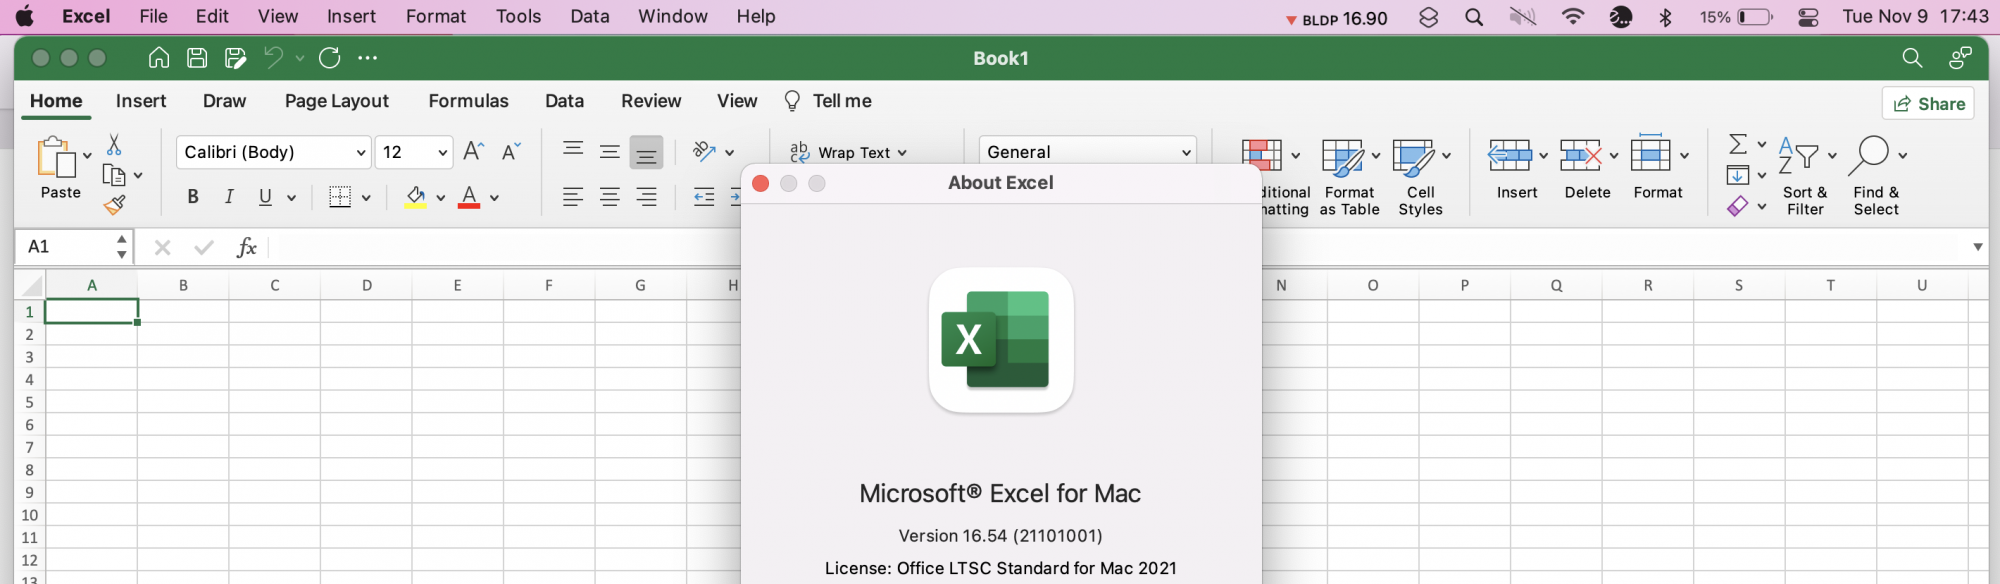Click the Home icon in title bar
The height and width of the screenshot is (584, 2000).
(x=159, y=58)
